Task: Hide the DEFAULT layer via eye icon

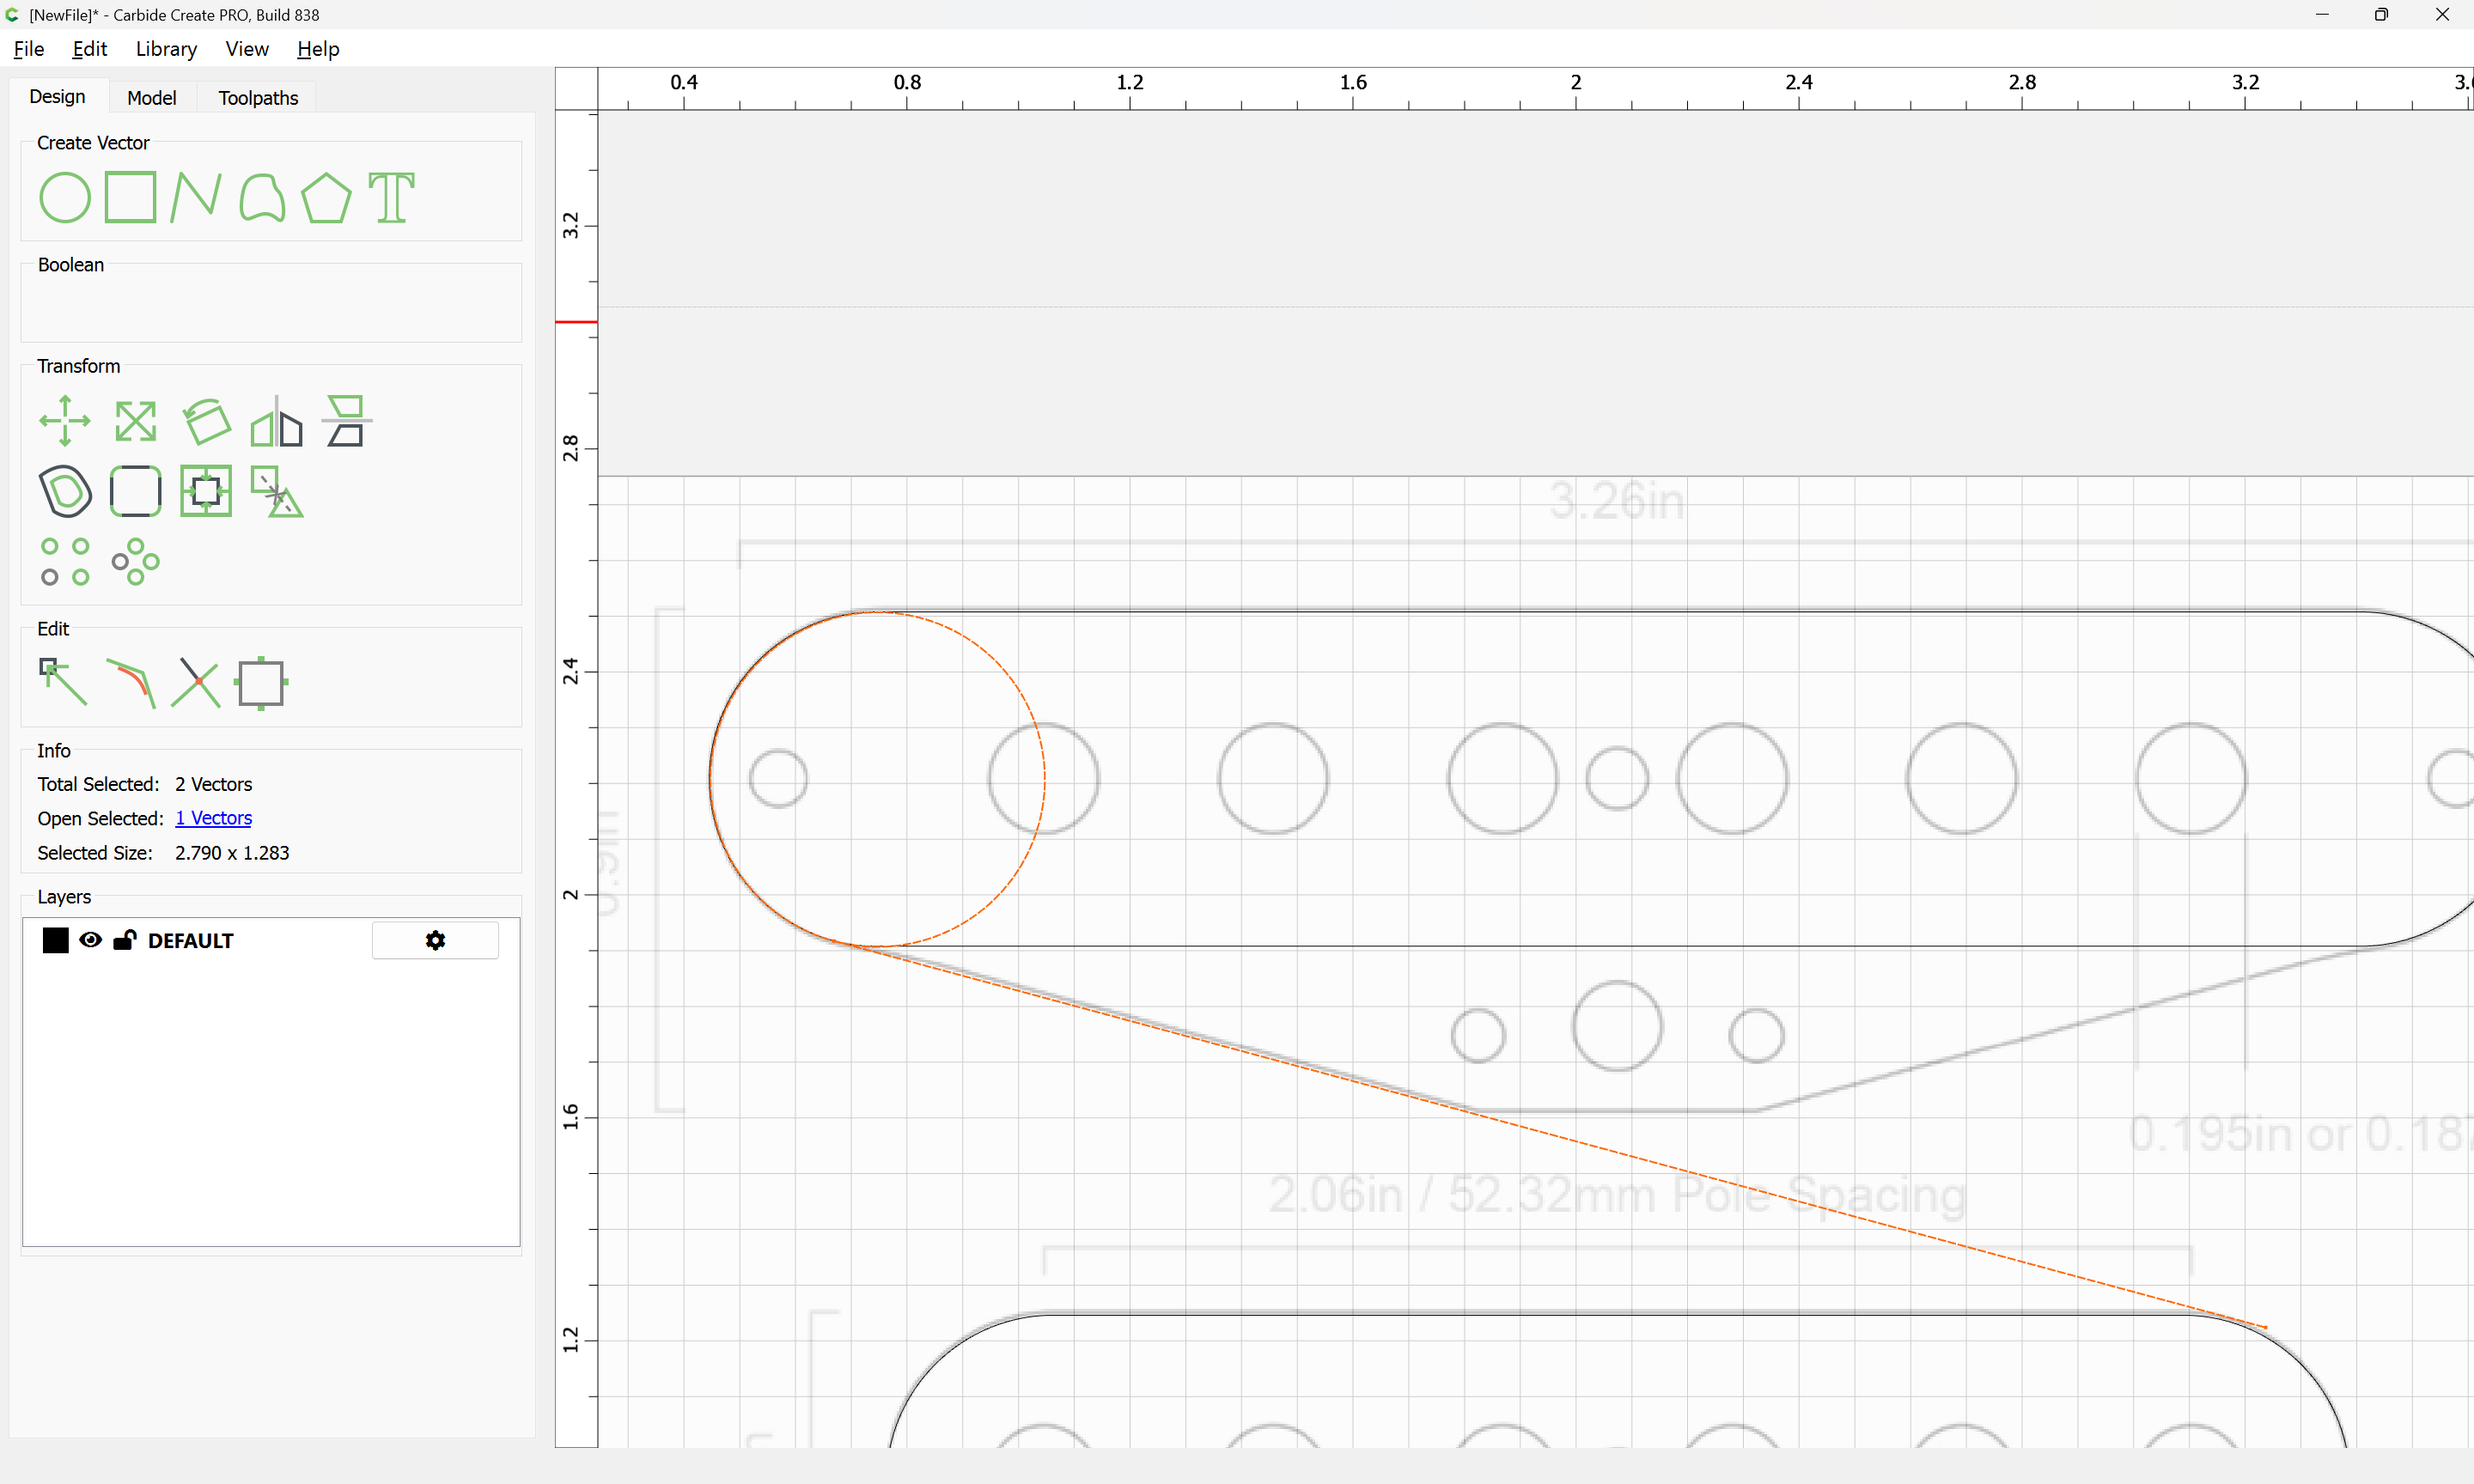Action: pyautogui.click(x=90, y=940)
